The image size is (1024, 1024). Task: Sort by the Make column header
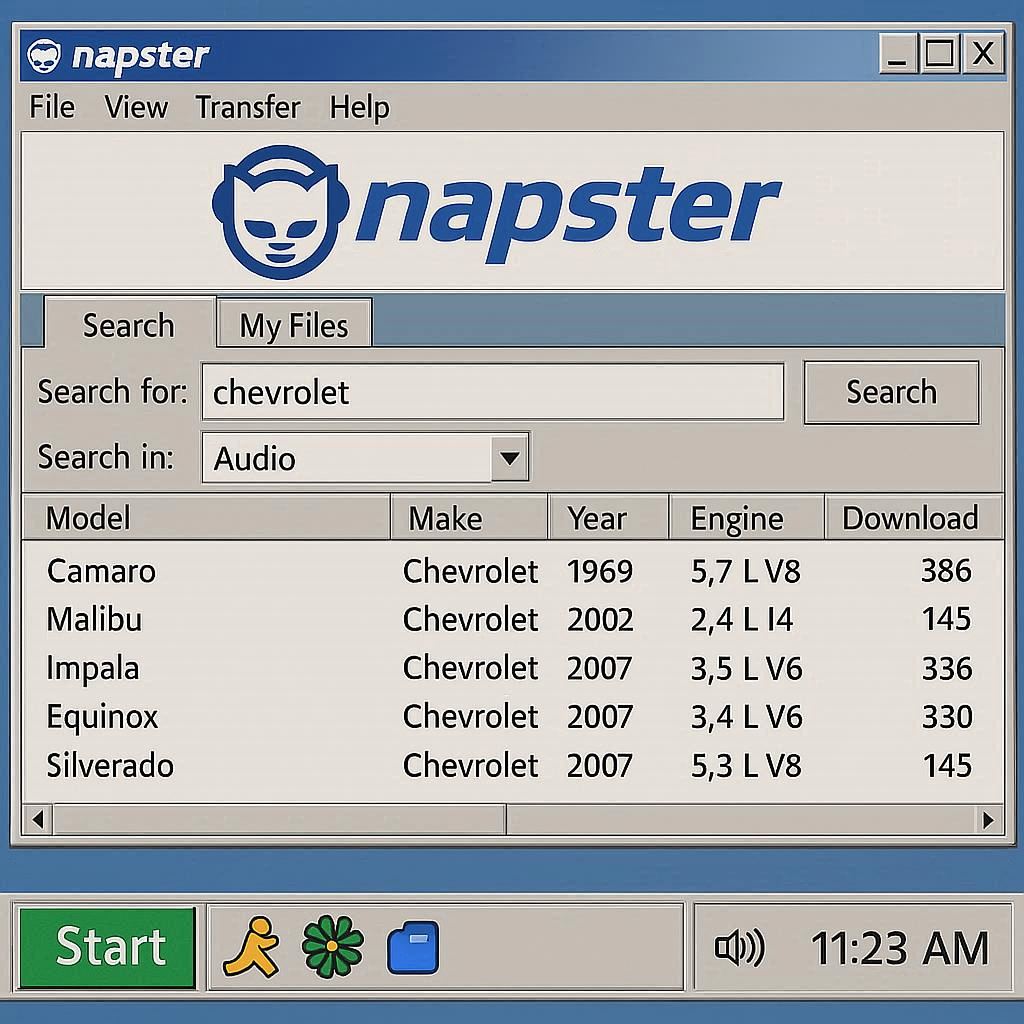469,518
